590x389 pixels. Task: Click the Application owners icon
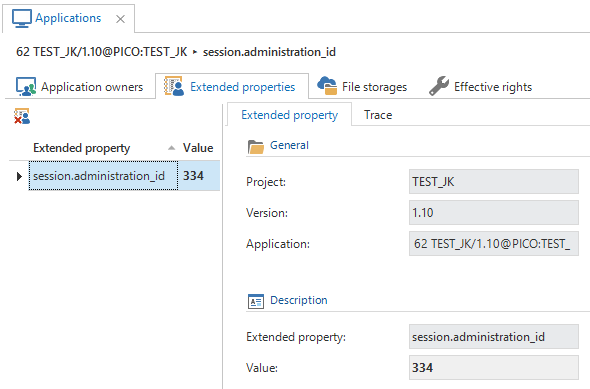click(x=26, y=86)
